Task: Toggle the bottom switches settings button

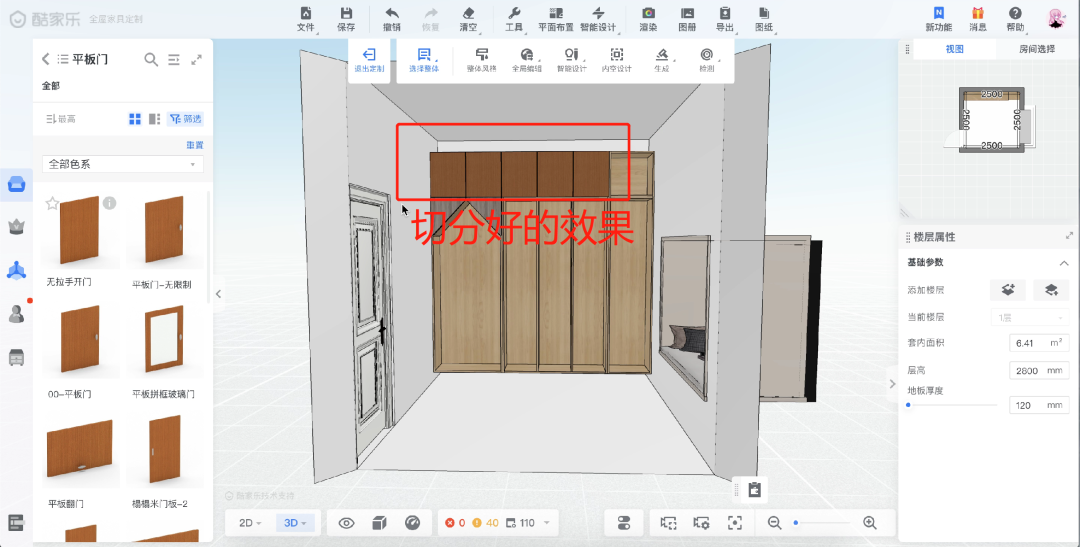Action: click(x=624, y=524)
